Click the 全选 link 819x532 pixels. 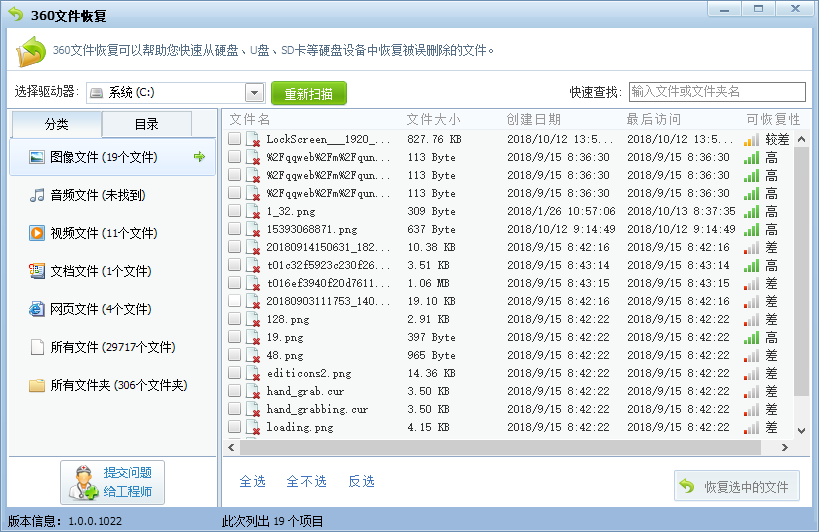coord(252,482)
